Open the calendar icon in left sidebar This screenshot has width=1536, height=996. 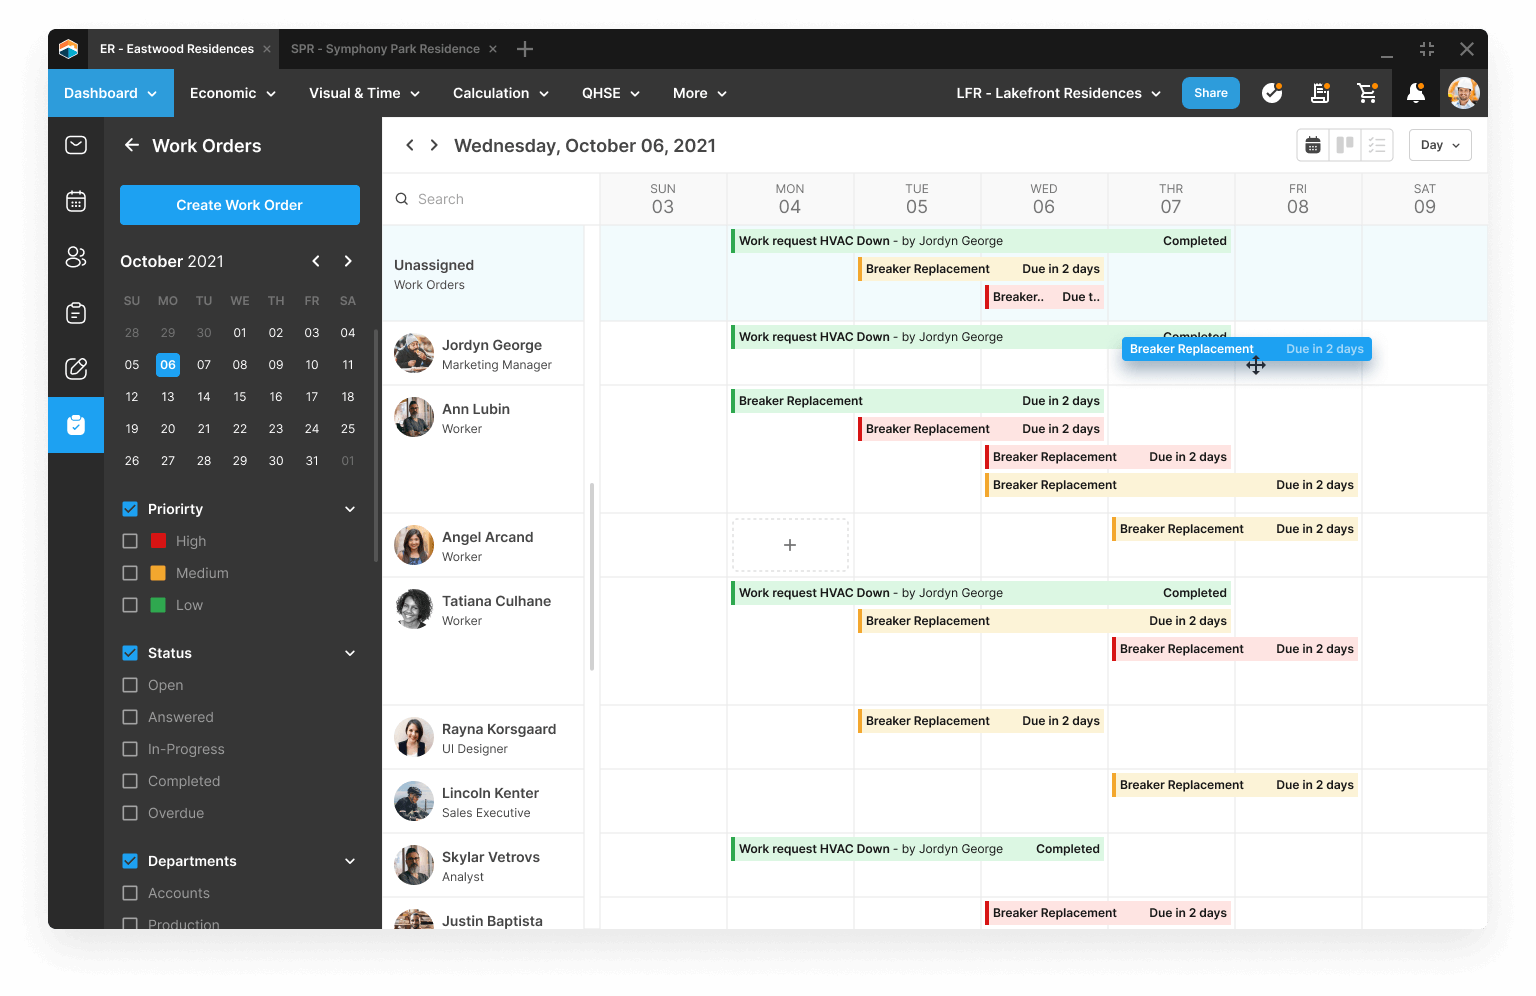76,201
